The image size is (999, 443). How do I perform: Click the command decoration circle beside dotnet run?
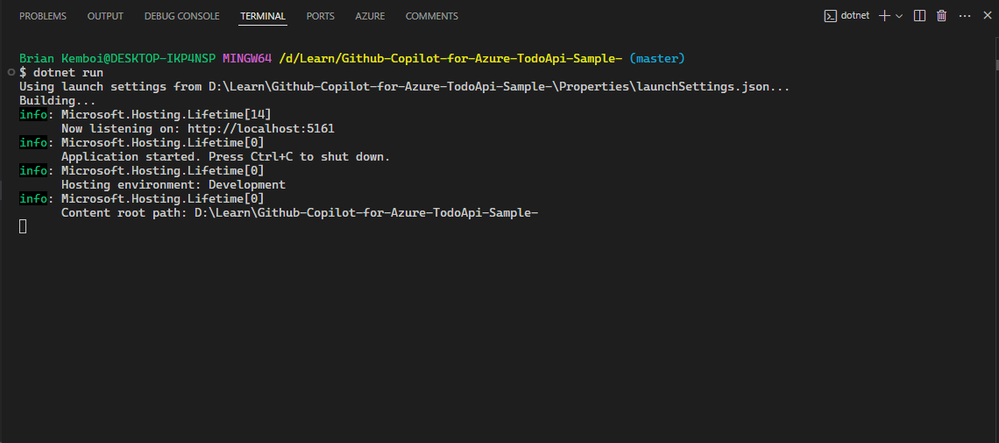pyautogui.click(x=11, y=72)
